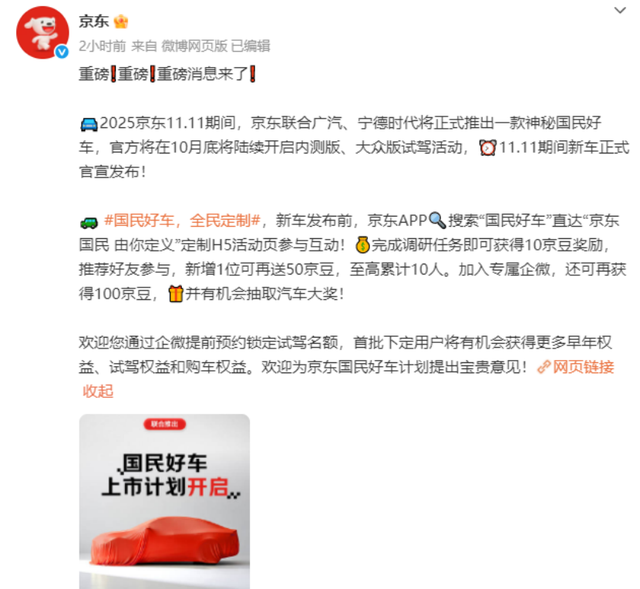Open the 国民好车上市计划开启 image thumbnail
This screenshot has height=589, width=640.
tap(164, 501)
